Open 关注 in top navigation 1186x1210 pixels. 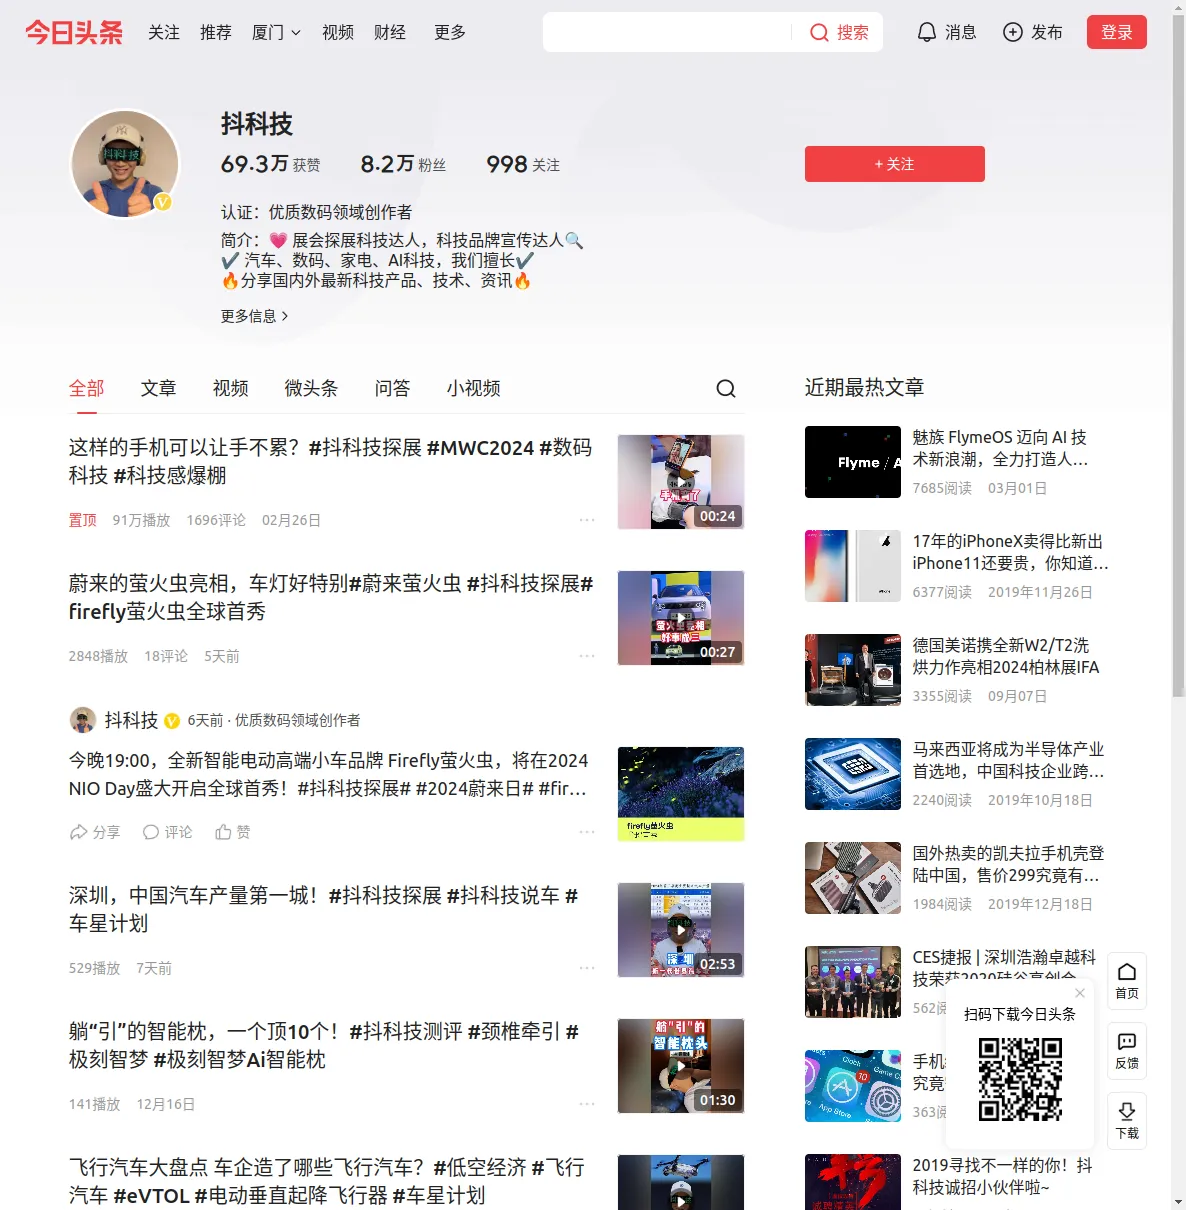point(164,32)
